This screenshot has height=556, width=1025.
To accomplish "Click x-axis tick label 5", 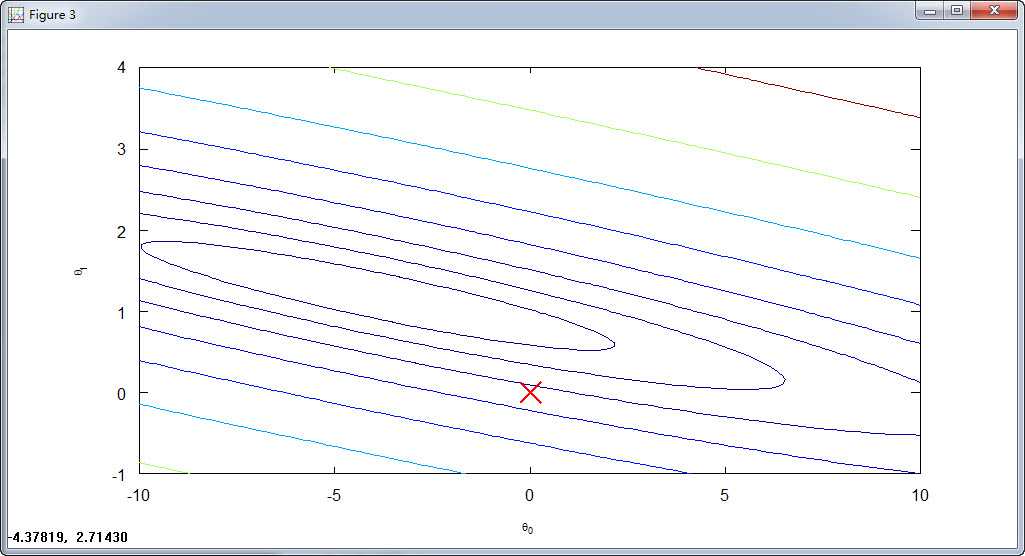I will coord(724,495).
